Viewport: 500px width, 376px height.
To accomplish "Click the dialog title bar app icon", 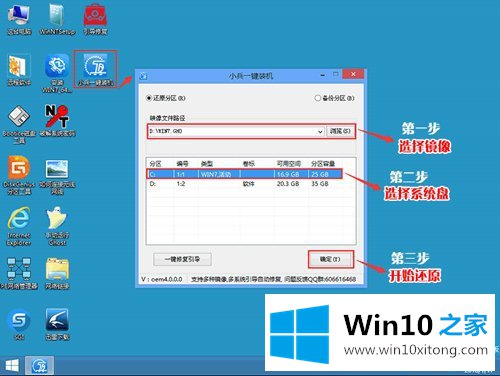I will (144, 76).
